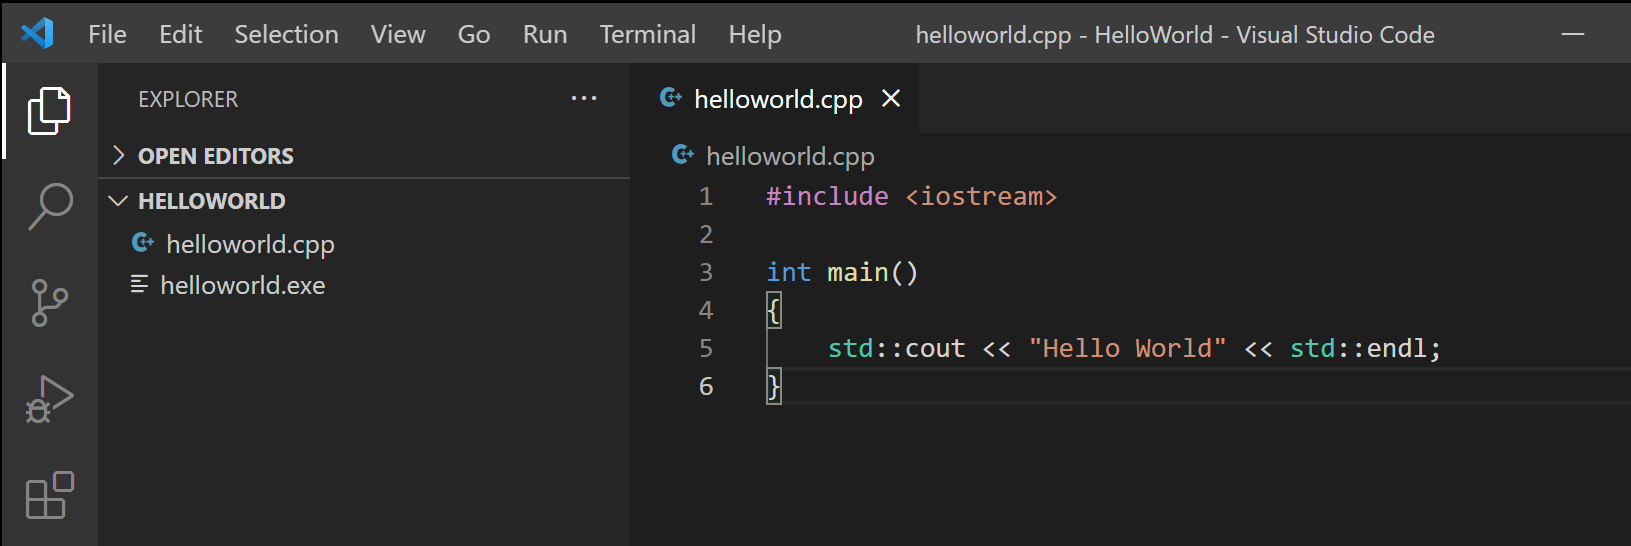
Task: Open the Terminal menu
Action: click(x=647, y=34)
